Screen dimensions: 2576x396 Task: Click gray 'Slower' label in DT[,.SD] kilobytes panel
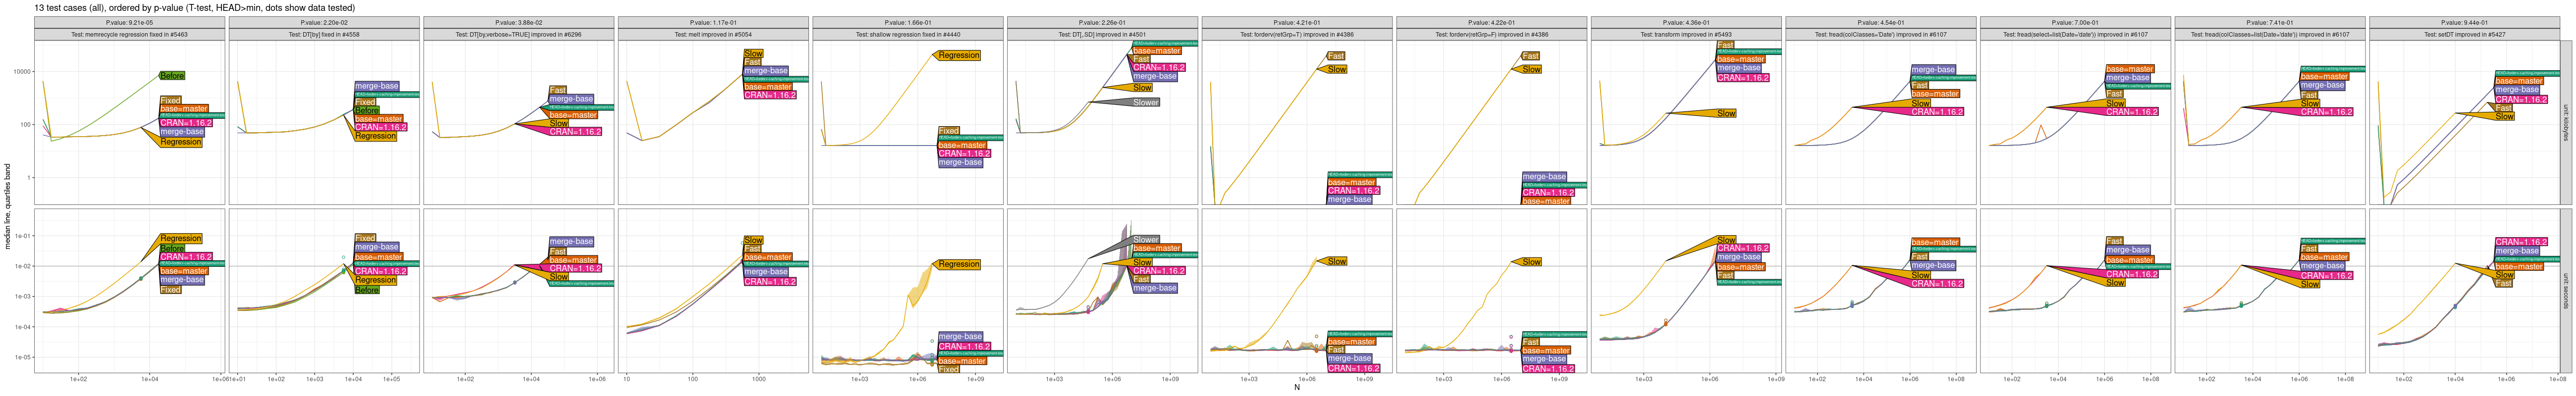[x=1146, y=102]
